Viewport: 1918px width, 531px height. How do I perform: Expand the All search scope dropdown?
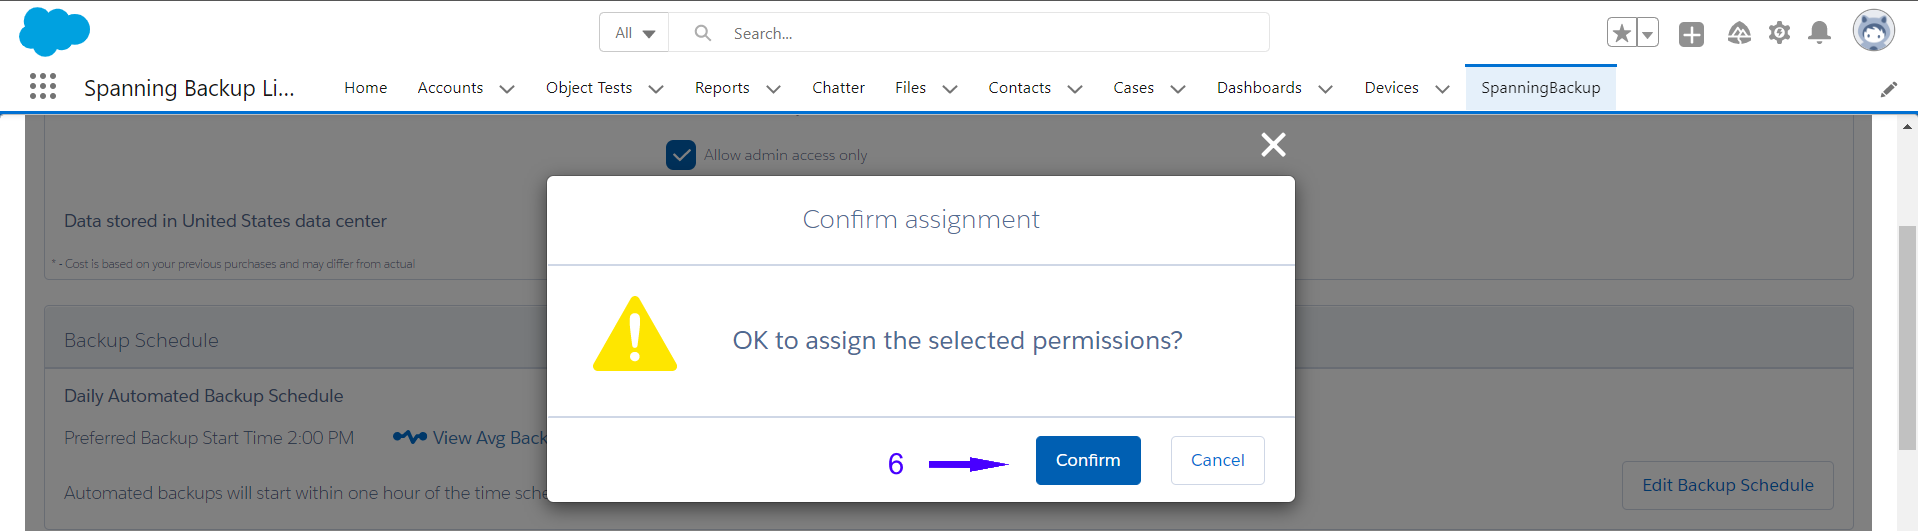click(634, 33)
